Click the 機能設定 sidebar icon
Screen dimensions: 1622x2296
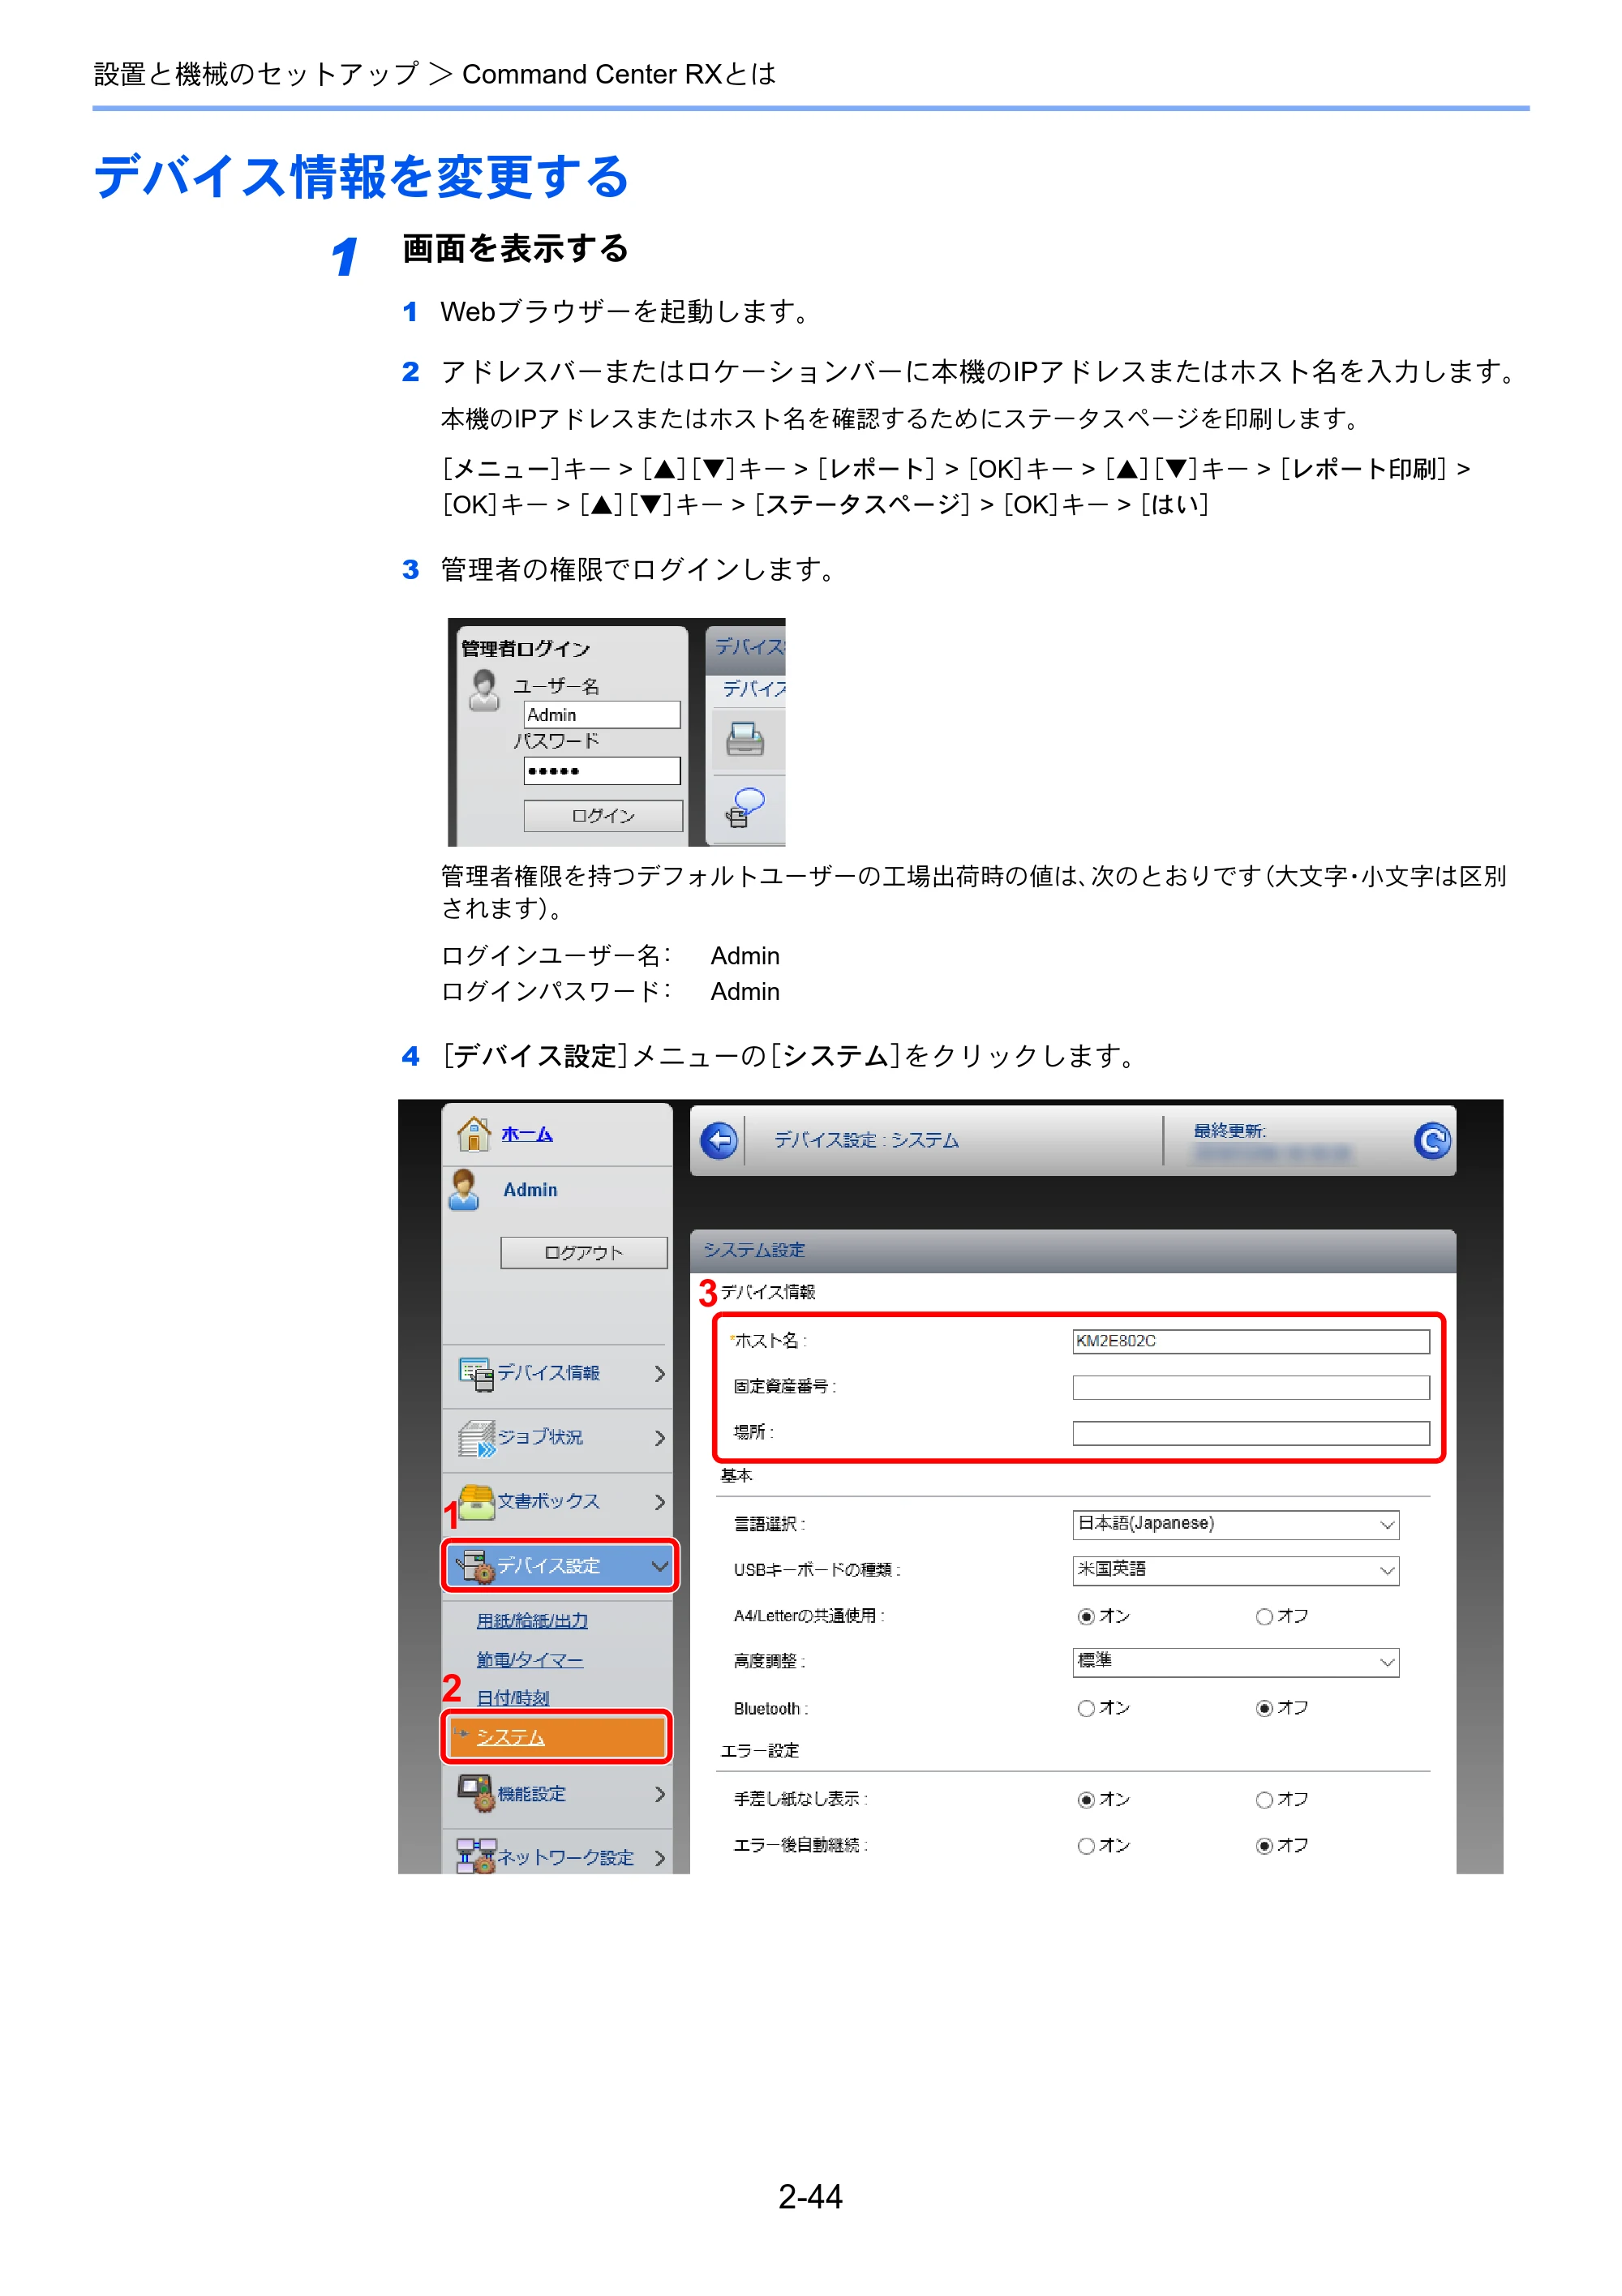476,1793
